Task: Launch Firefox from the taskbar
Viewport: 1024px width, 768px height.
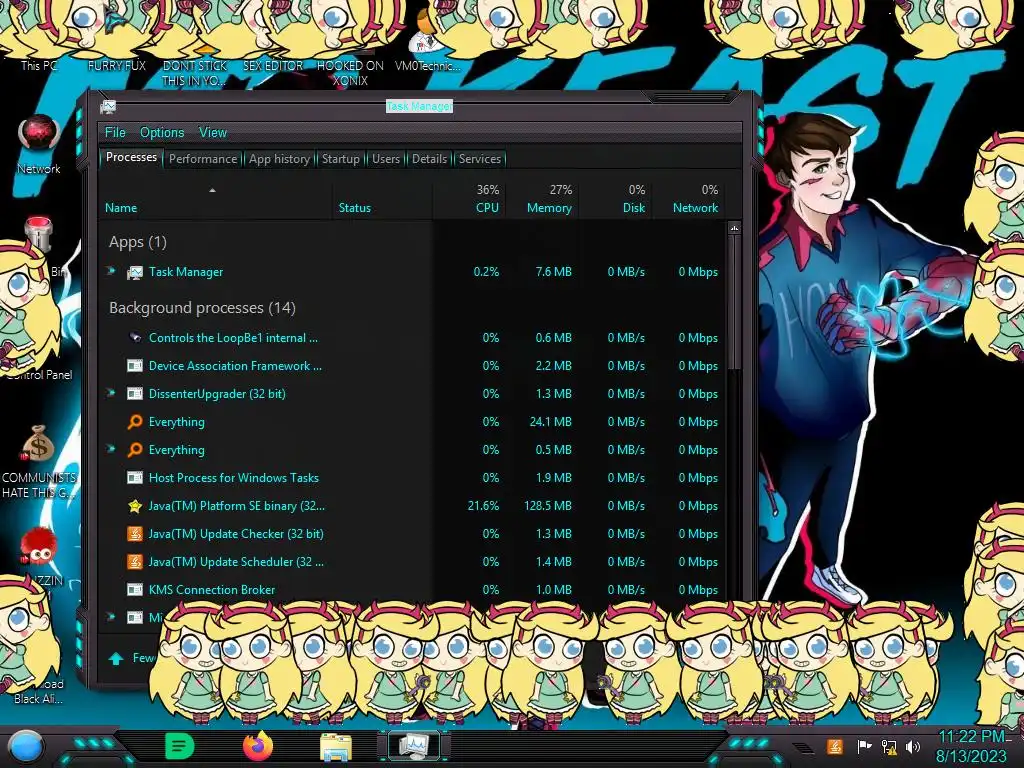Action: pyautogui.click(x=258, y=746)
